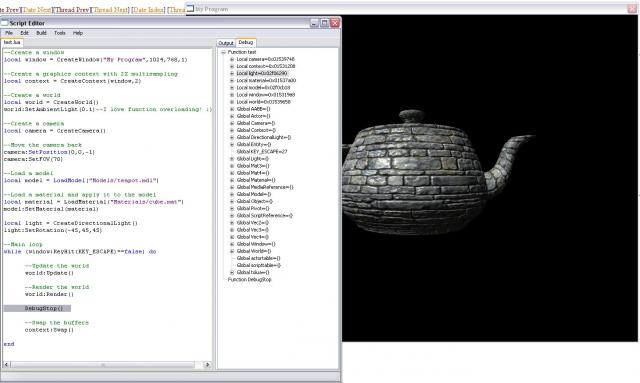The height and width of the screenshot is (383, 640).
Task: Click the Script Editor title bar icon
Action: (x=5, y=23)
